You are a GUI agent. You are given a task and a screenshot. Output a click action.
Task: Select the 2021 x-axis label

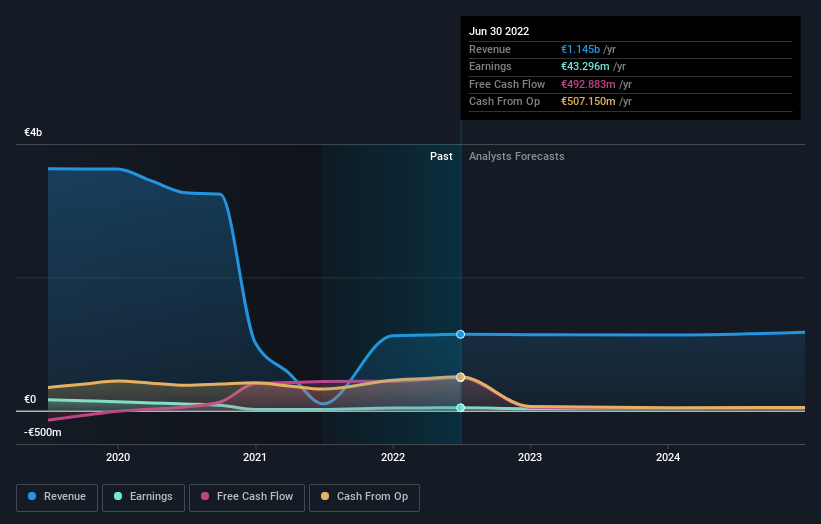click(x=254, y=457)
